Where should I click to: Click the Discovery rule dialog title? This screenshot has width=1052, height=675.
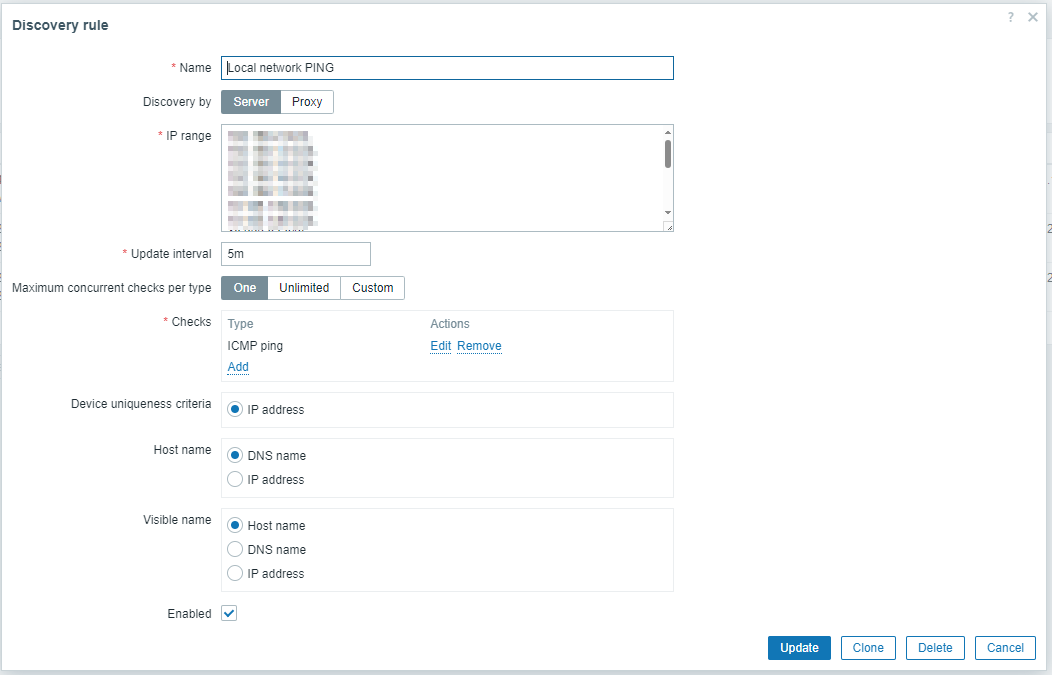[60, 25]
